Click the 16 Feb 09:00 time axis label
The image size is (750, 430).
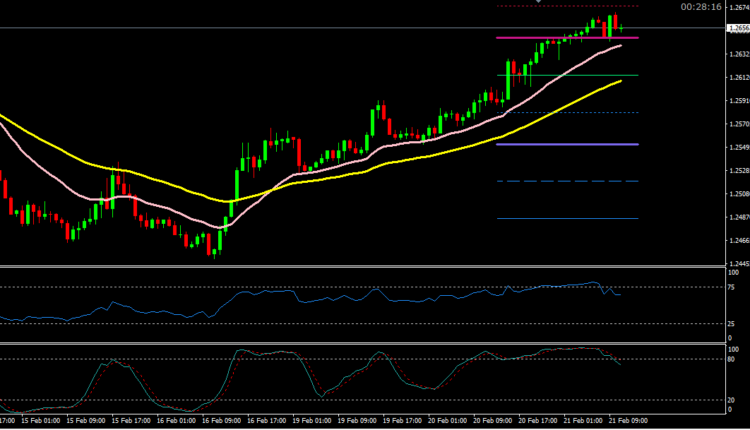(x=223, y=422)
